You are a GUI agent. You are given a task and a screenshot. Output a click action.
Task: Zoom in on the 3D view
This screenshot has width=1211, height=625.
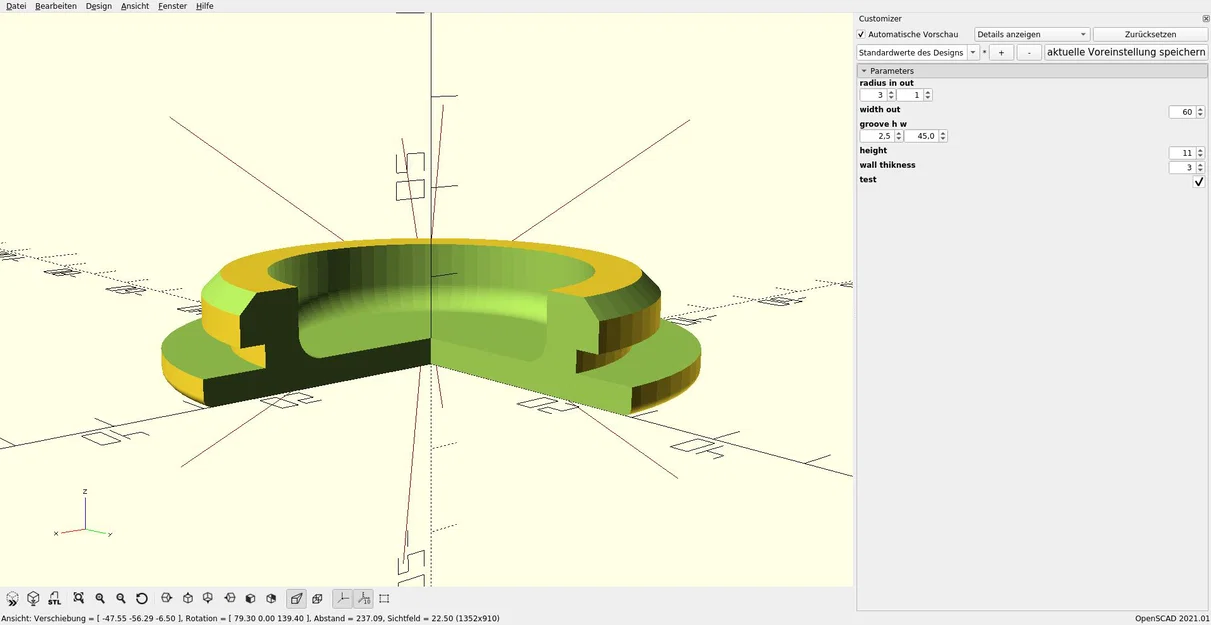100,598
